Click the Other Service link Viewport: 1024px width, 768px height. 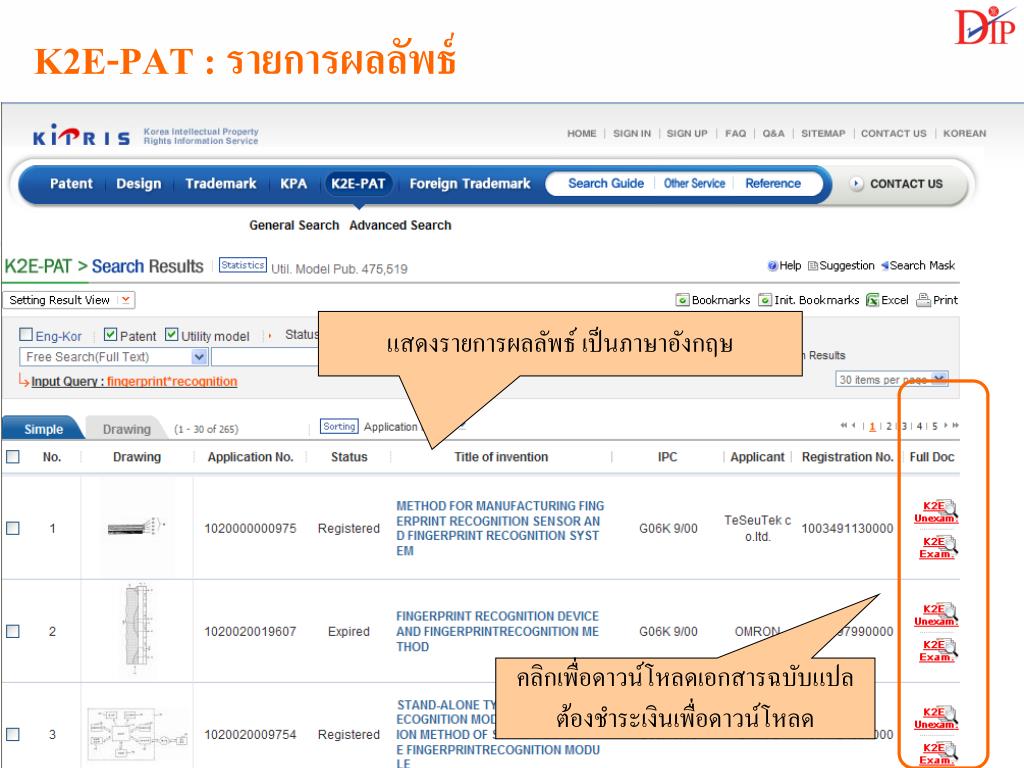click(x=694, y=184)
